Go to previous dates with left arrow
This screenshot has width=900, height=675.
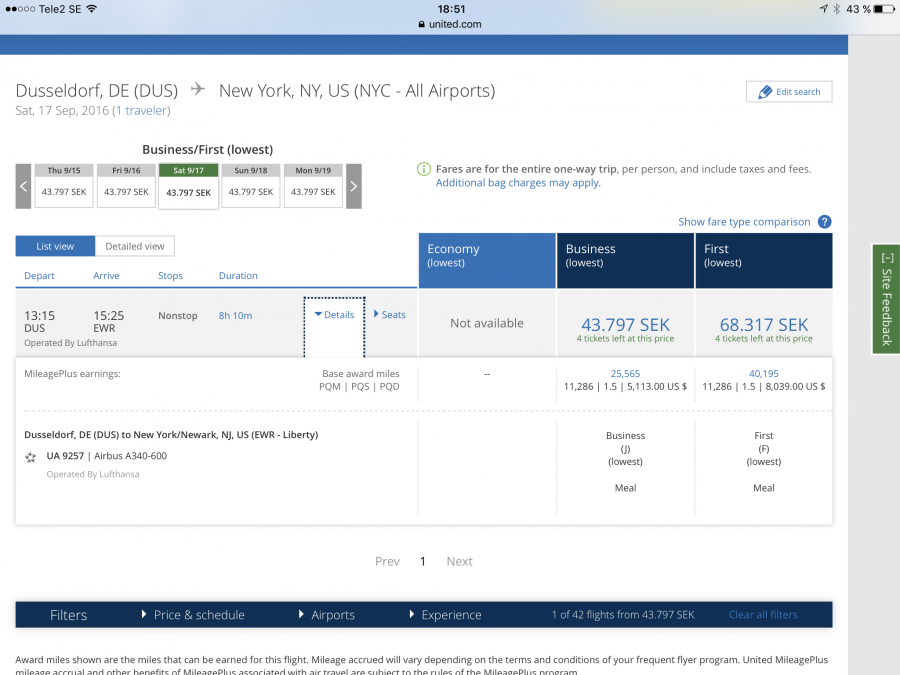(23, 186)
